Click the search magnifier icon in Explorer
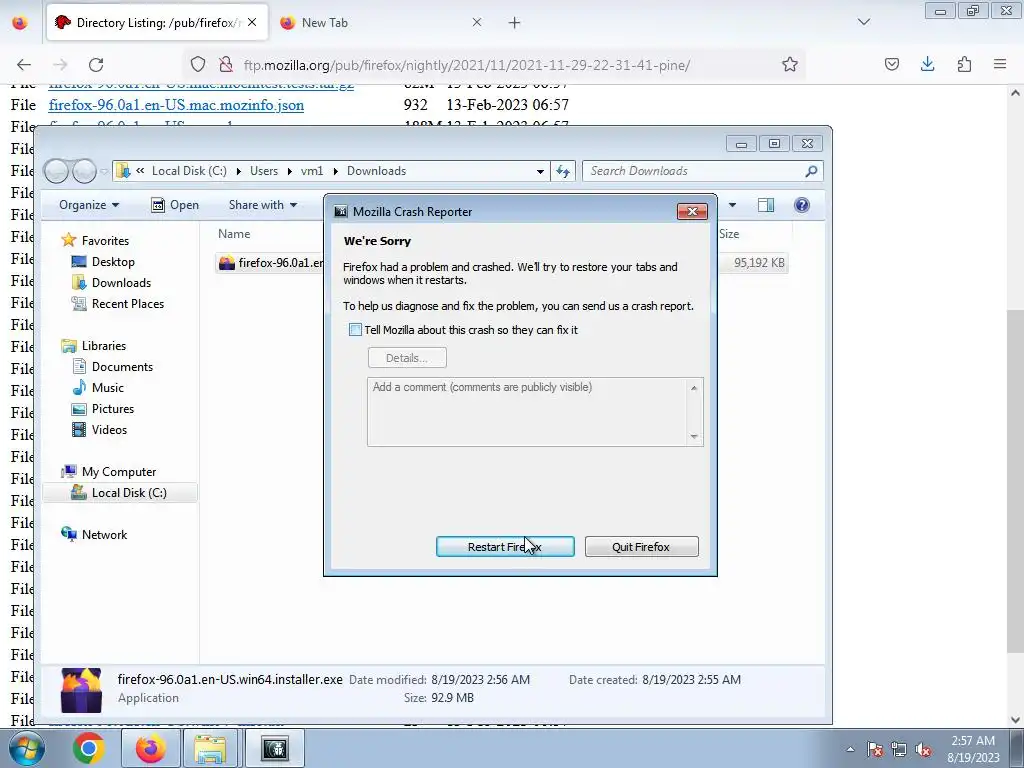Screen dimensions: 1024x768 (x=811, y=171)
